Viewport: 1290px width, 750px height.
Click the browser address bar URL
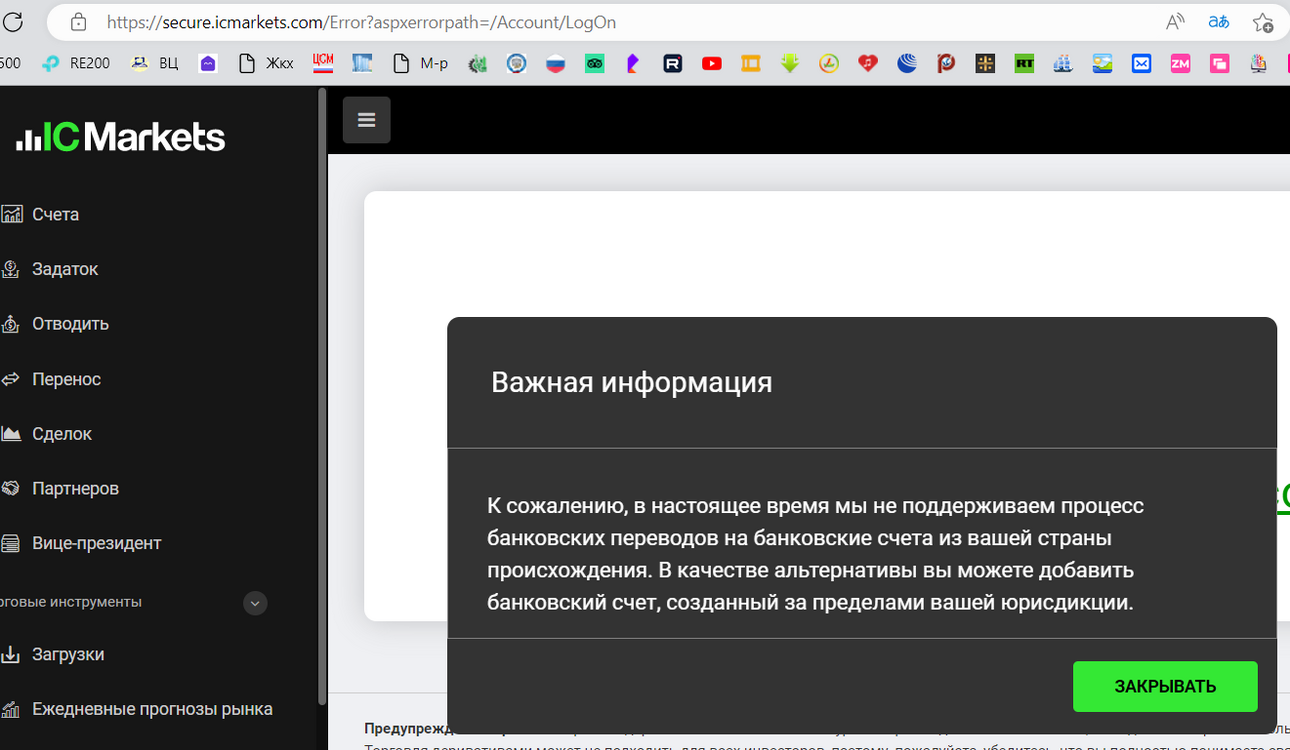[x=361, y=22]
